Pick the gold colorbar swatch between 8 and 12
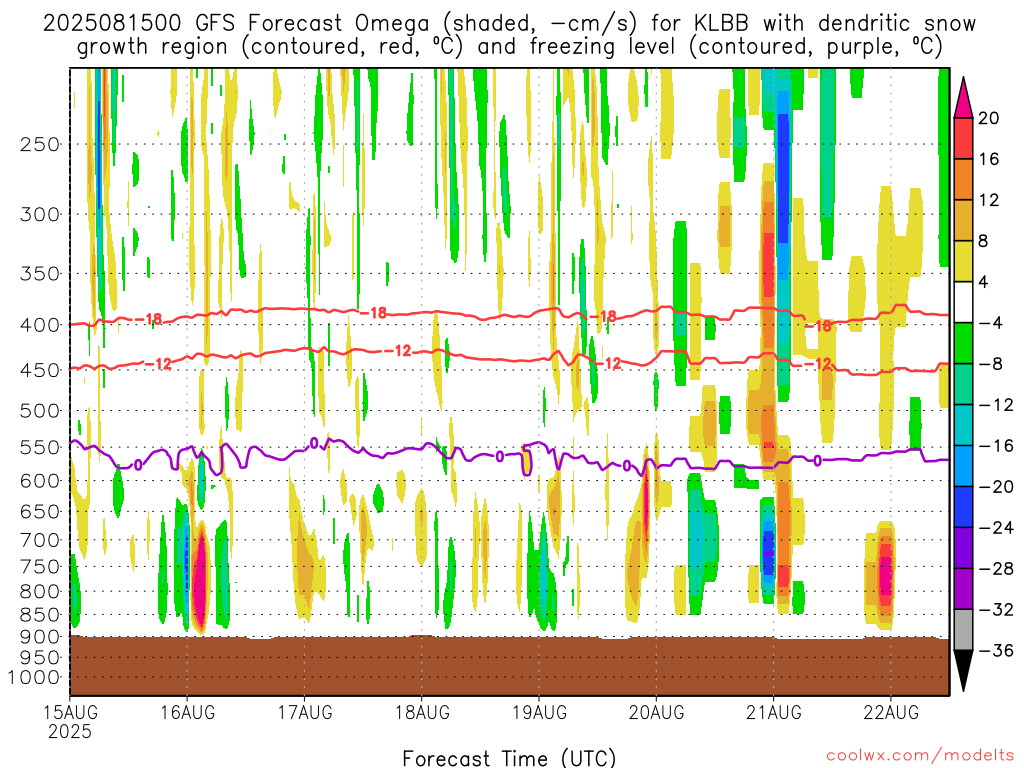 tap(963, 220)
